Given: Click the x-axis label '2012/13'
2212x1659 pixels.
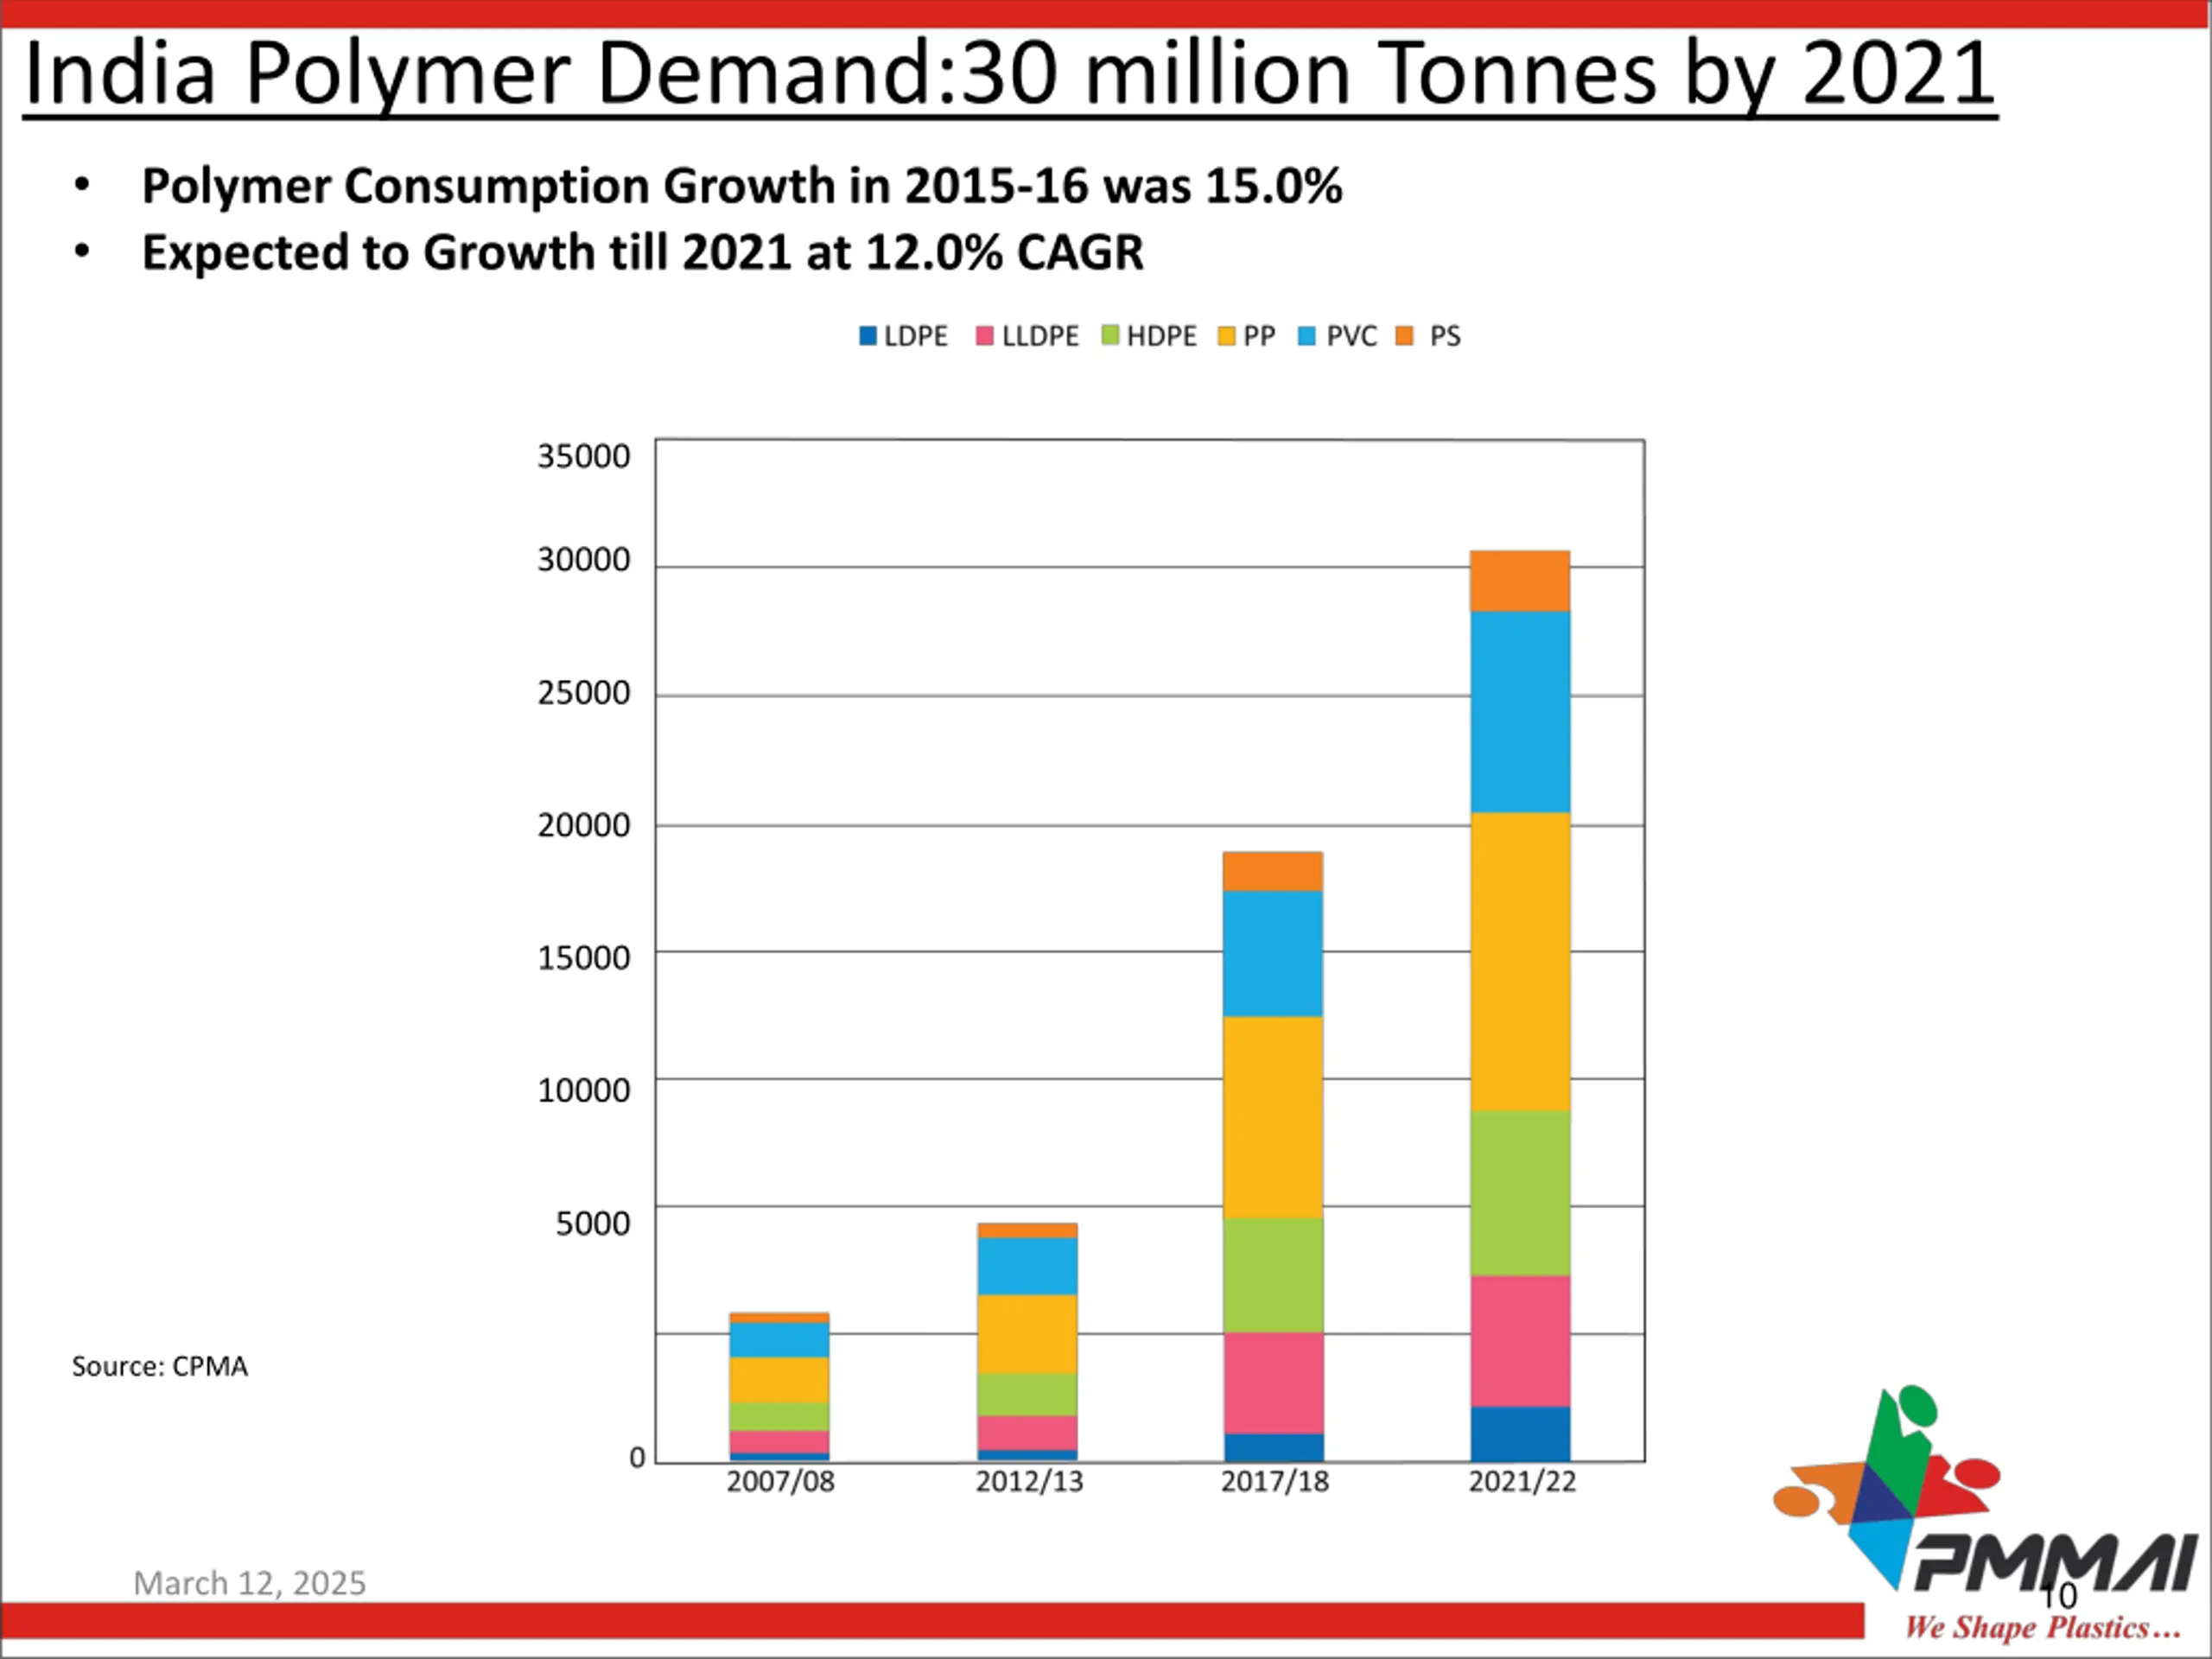Looking at the screenshot, I should pos(1029,1482).
